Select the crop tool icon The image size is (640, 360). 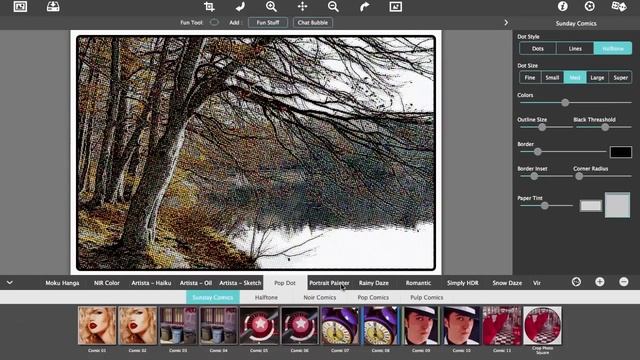(x=209, y=6)
